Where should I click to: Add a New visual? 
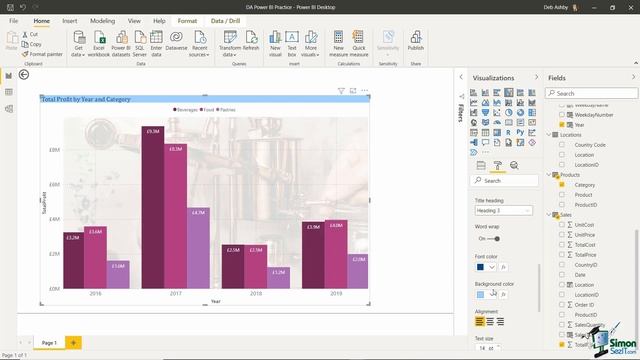[275, 44]
